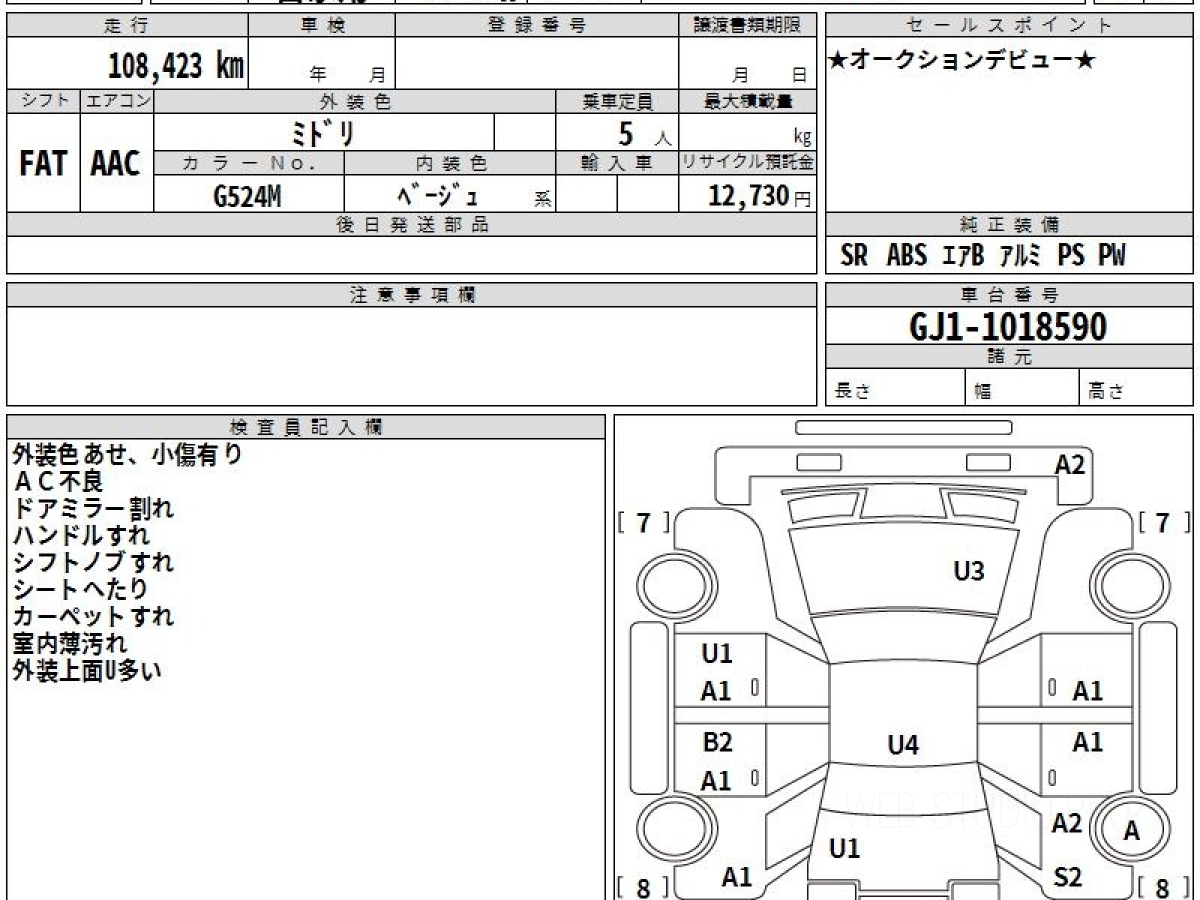Image resolution: width=1200 pixels, height=900 pixels.
Task: Select the 検査員記入欄 header
Action: point(306,426)
